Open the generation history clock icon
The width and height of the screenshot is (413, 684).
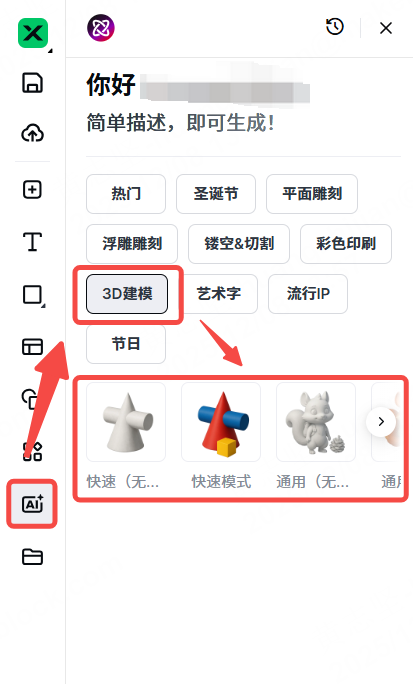[x=335, y=27]
